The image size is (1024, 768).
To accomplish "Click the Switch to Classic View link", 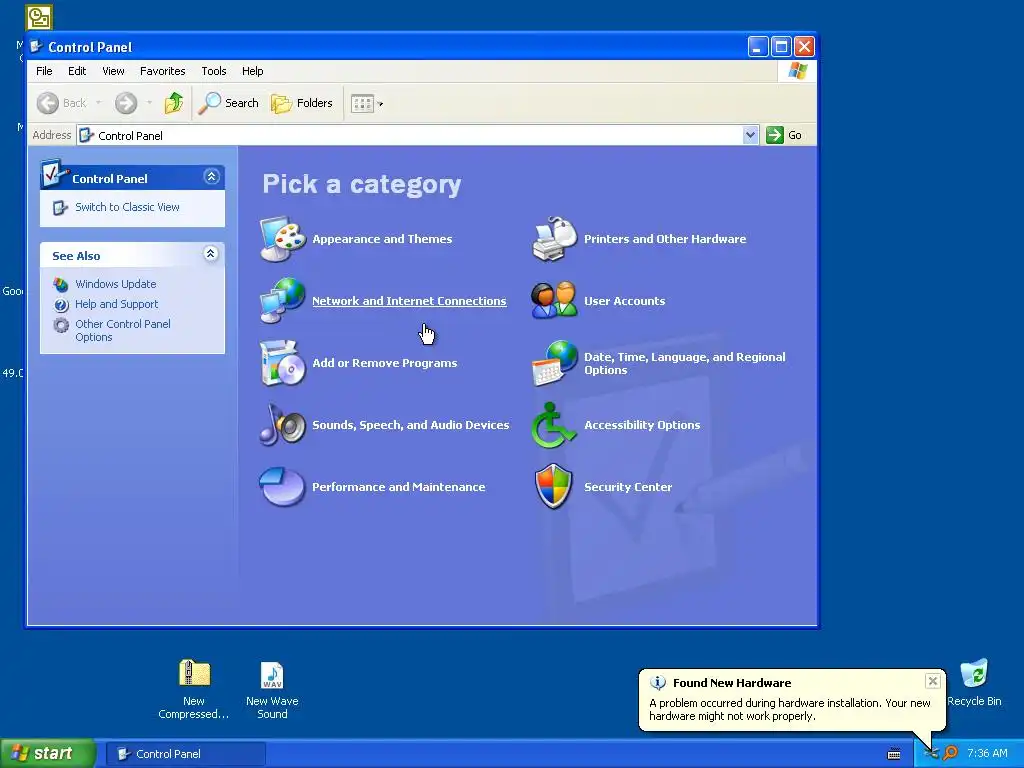I will coord(127,207).
